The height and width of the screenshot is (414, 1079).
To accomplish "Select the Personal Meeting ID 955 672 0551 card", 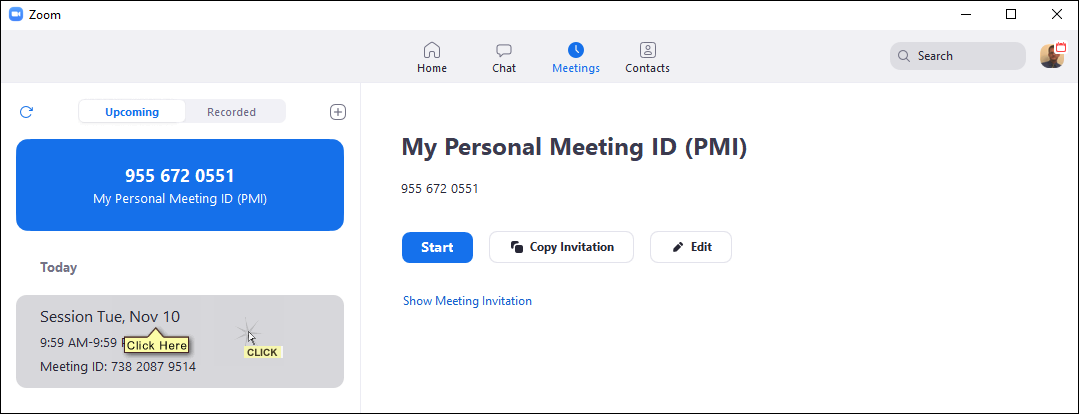I will click(180, 185).
